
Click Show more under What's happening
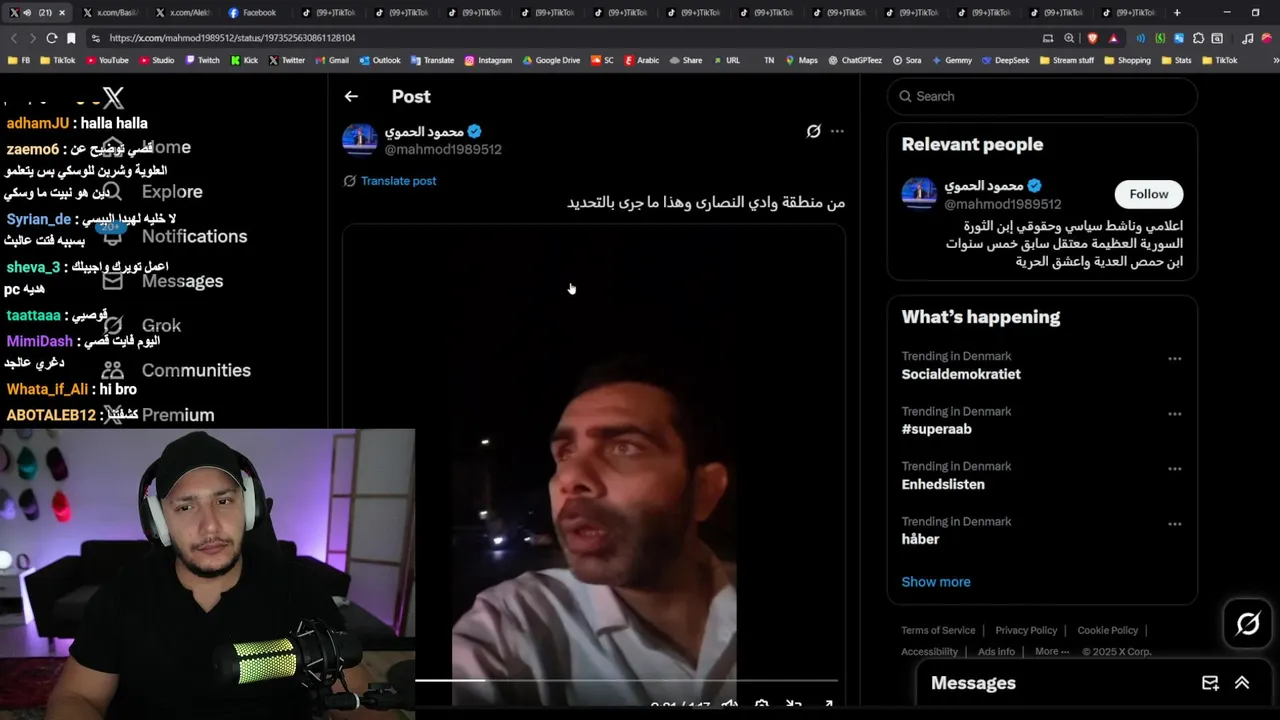tap(936, 582)
